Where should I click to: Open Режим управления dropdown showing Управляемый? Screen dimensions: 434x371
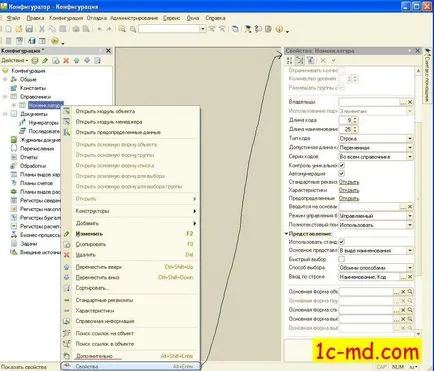click(410, 216)
